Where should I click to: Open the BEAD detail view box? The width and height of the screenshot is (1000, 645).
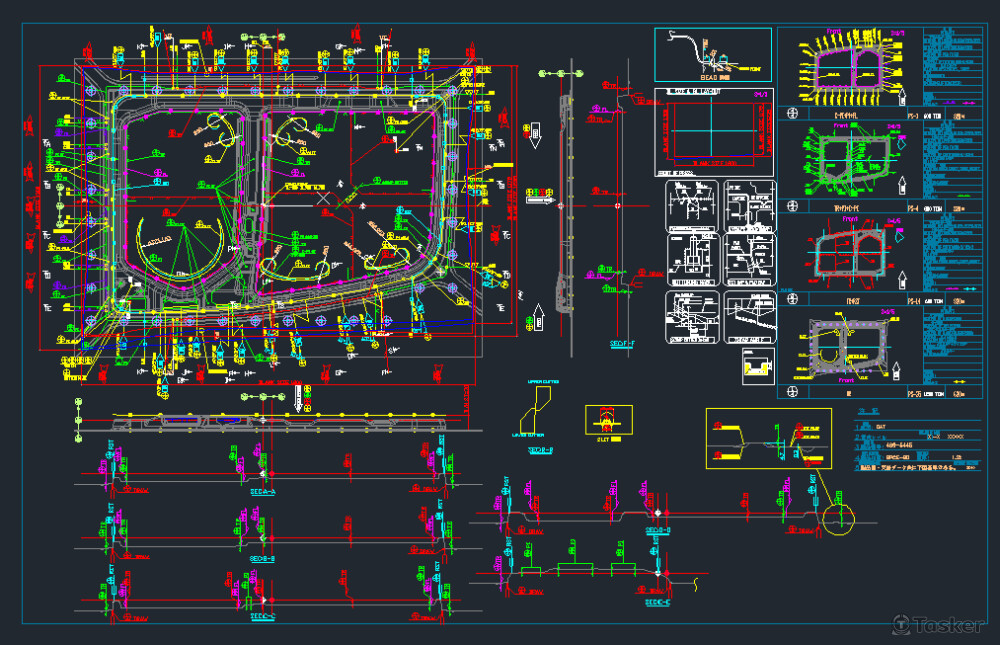pyautogui.click(x=712, y=54)
